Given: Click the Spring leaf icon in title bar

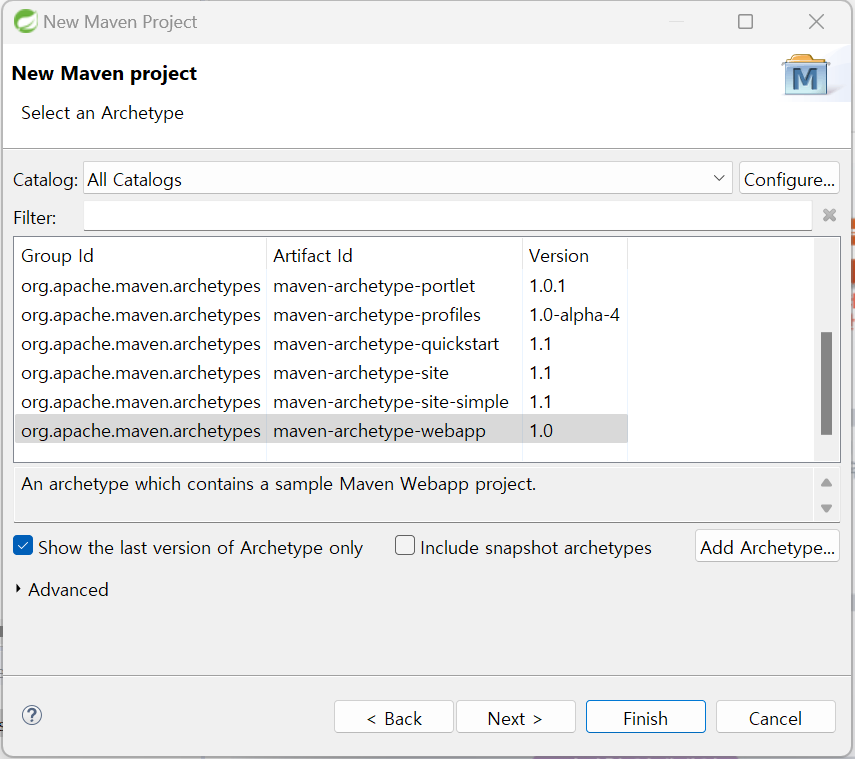Looking at the screenshot, I should tap(26, 22).
